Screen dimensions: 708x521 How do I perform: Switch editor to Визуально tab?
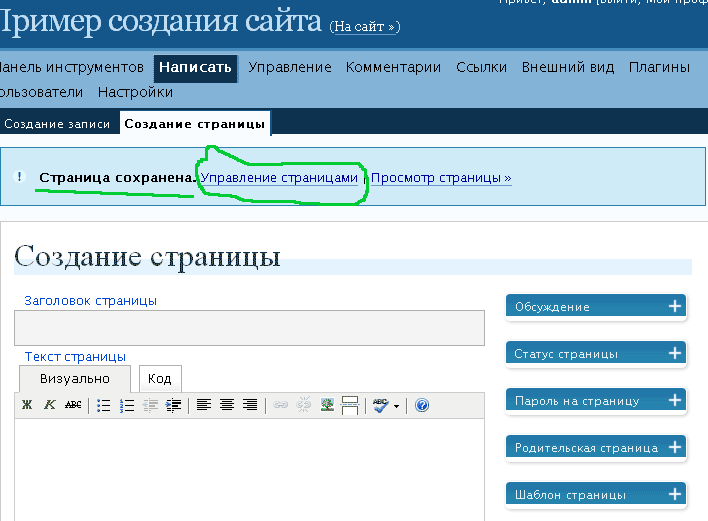(75, 379)
